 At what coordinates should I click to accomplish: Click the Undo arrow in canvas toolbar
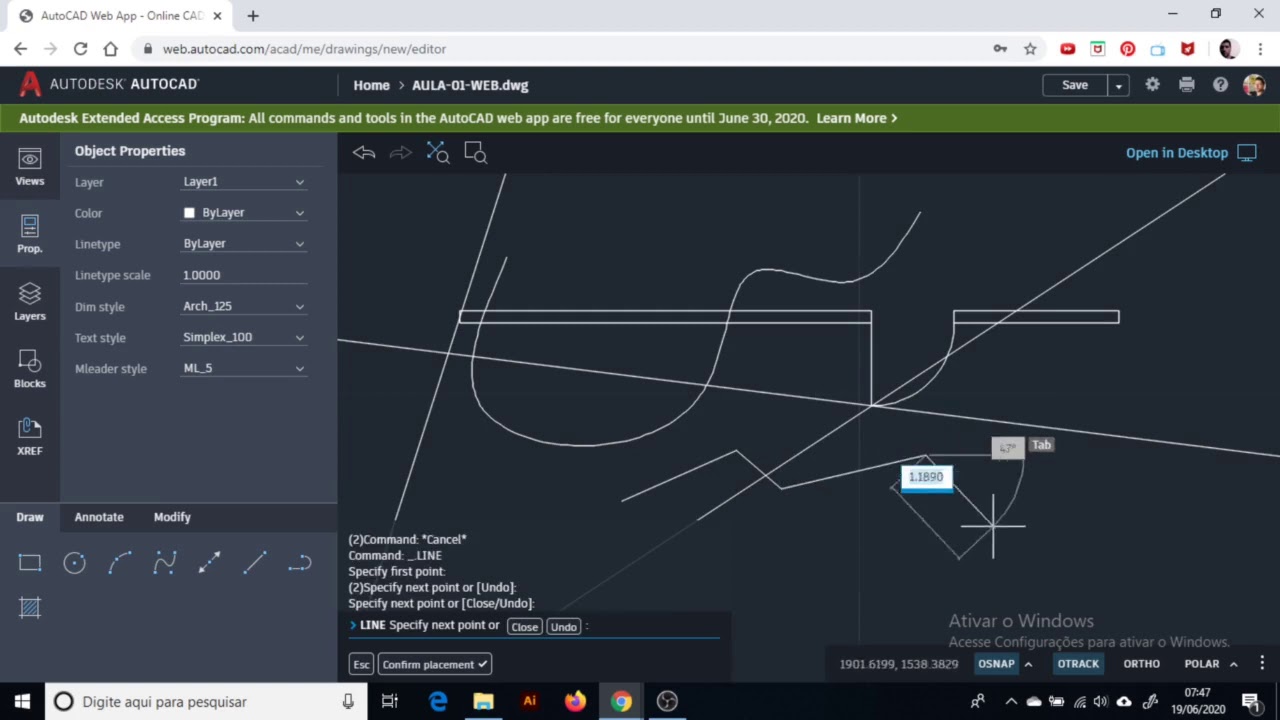pos(364,153)
